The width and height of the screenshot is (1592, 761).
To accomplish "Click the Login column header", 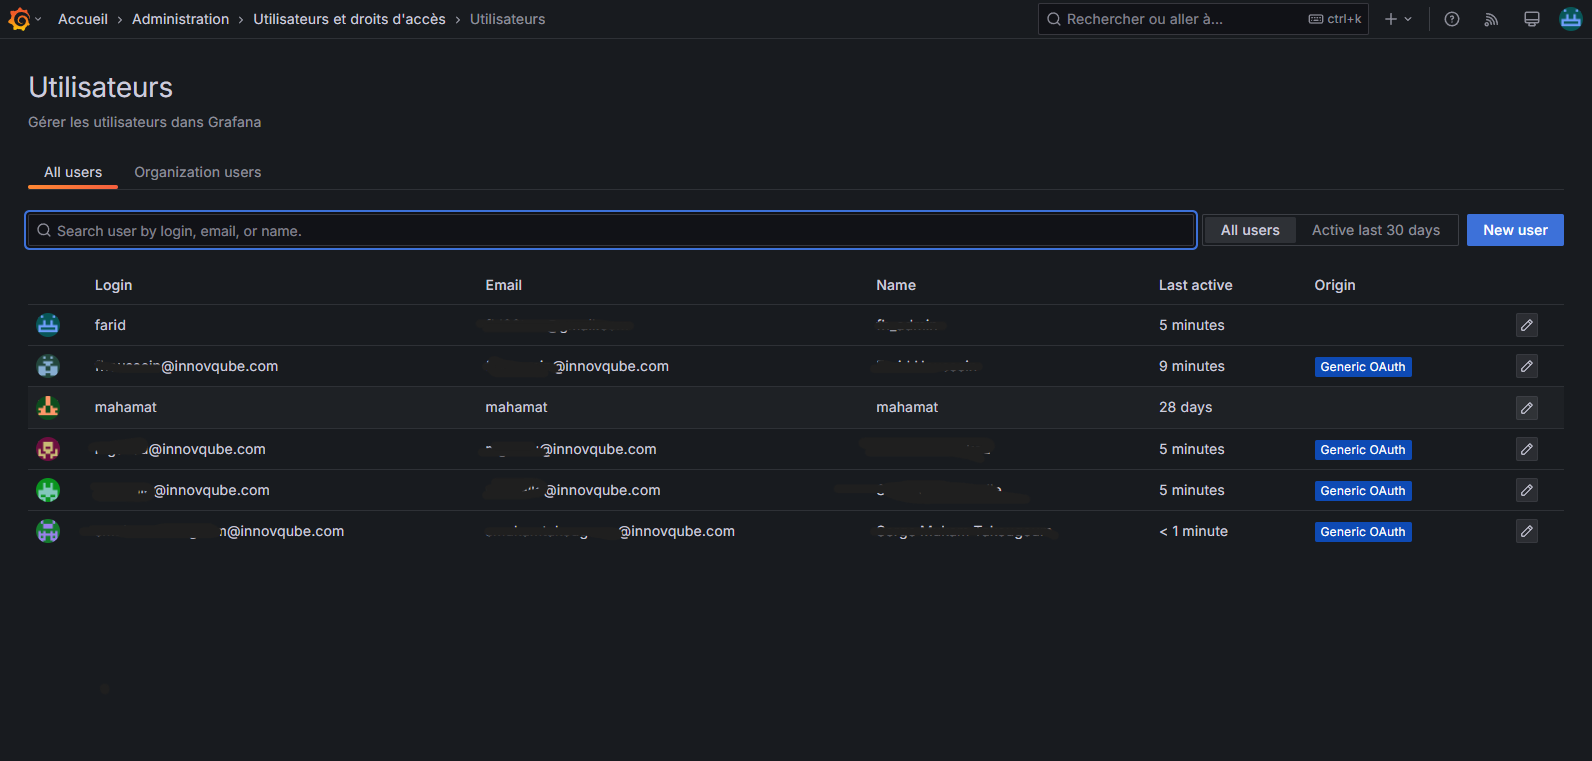I will tap(113, 285).
